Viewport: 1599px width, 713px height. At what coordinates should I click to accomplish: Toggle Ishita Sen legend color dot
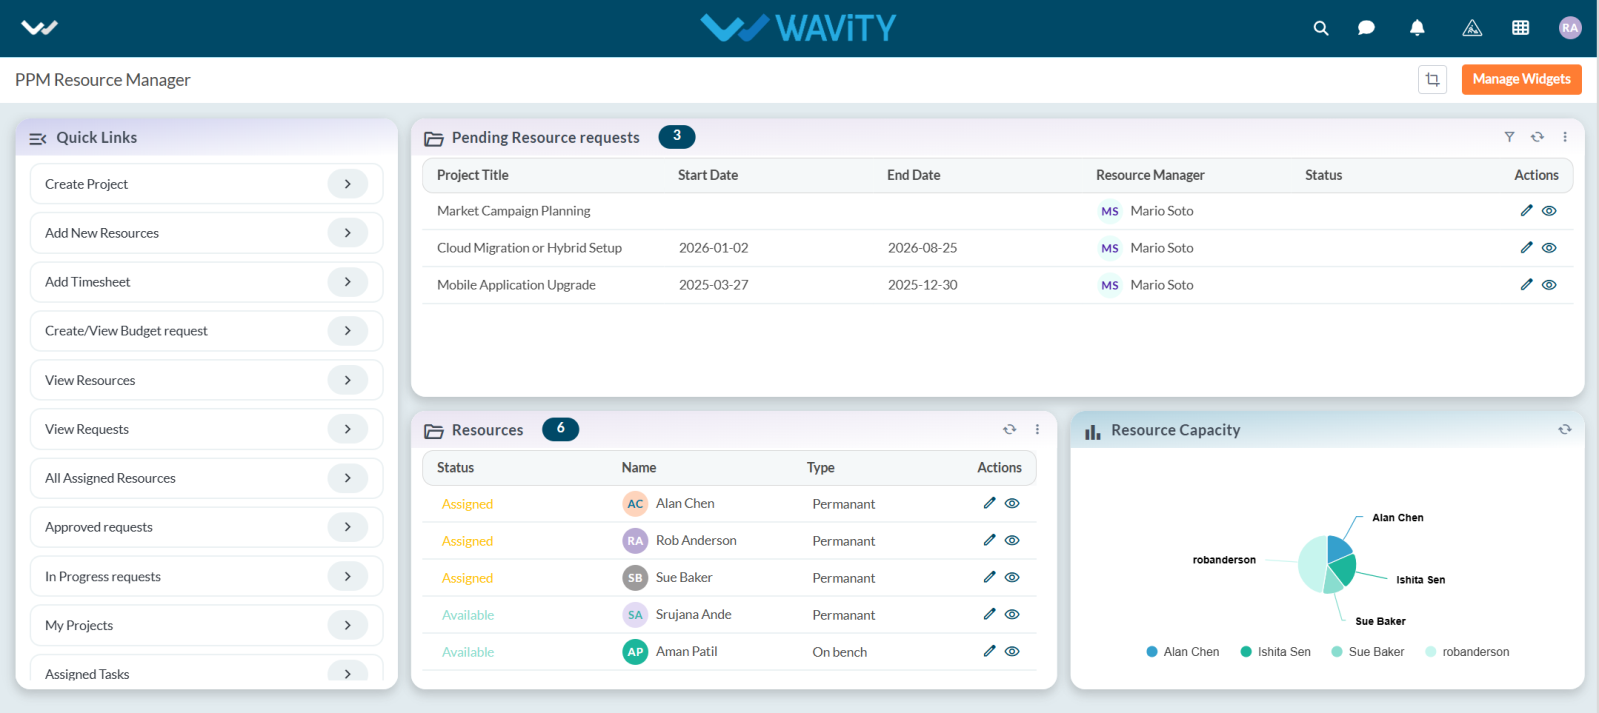click(1246, 652)
